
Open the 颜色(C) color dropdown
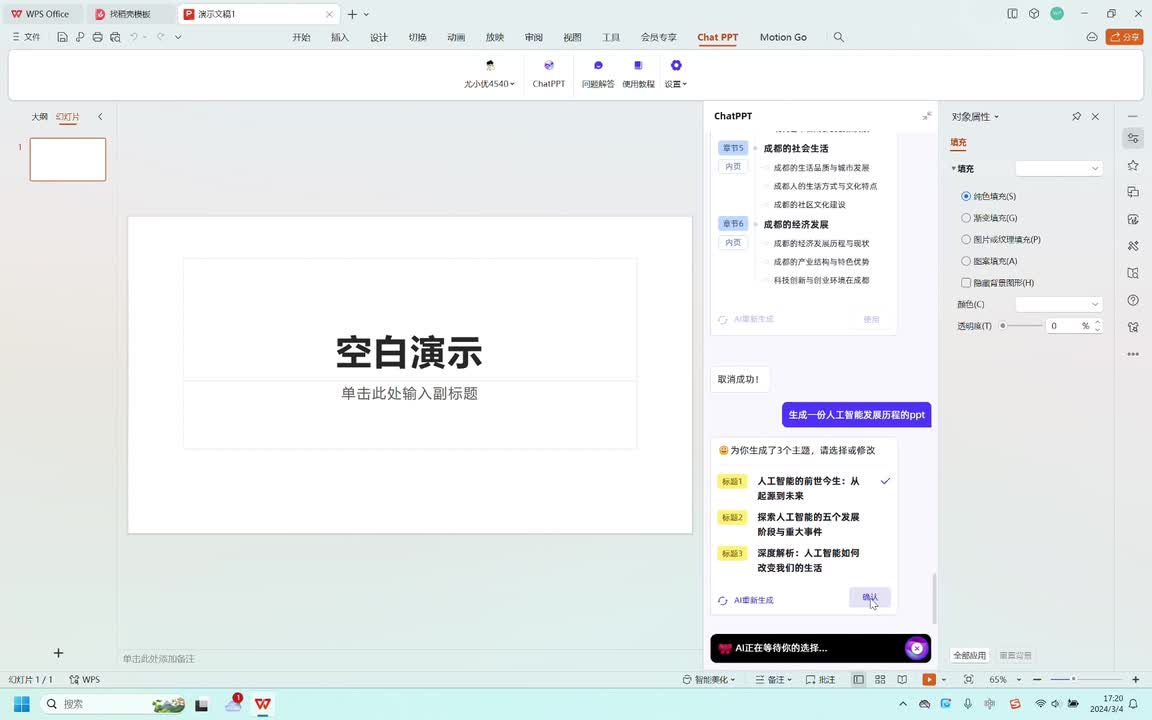(x=1058, y=304)
